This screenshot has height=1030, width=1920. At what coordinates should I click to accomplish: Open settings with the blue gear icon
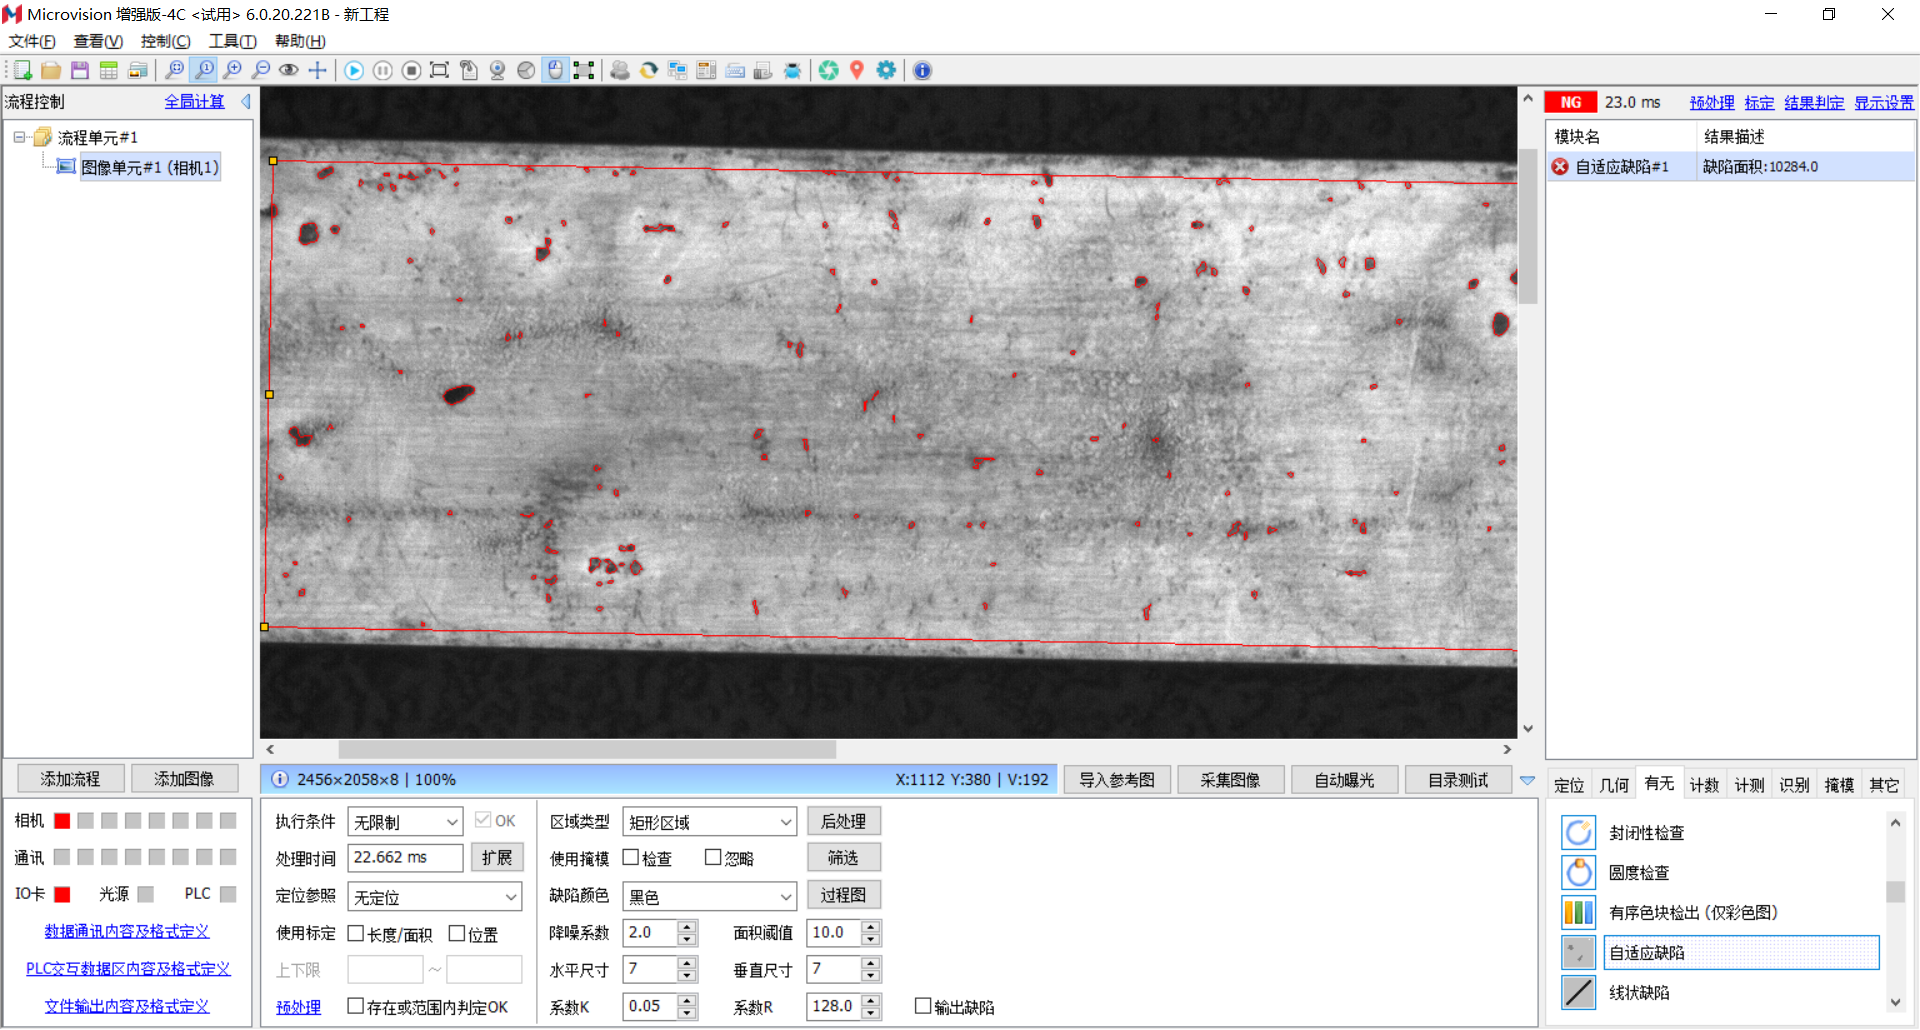[886, 70]
